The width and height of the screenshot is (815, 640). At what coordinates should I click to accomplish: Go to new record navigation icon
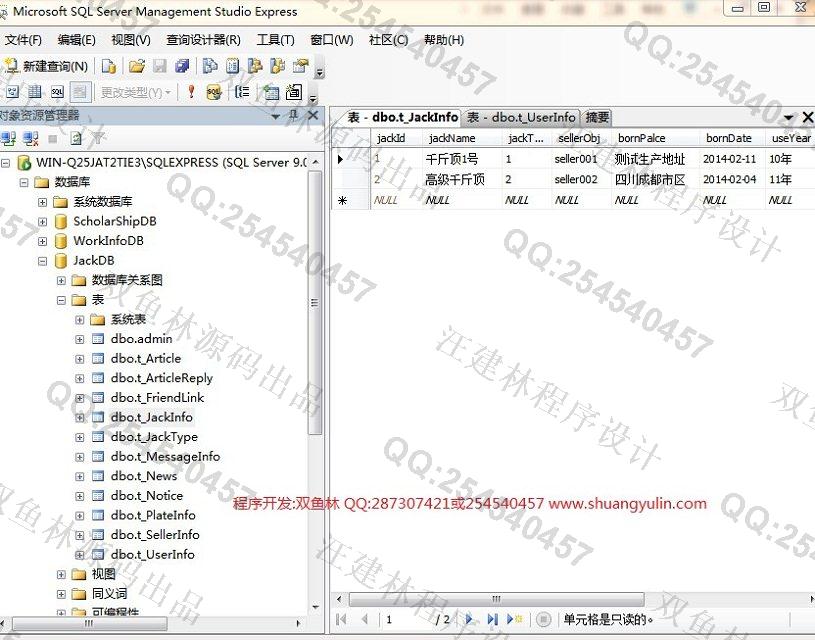coord(514,619)
